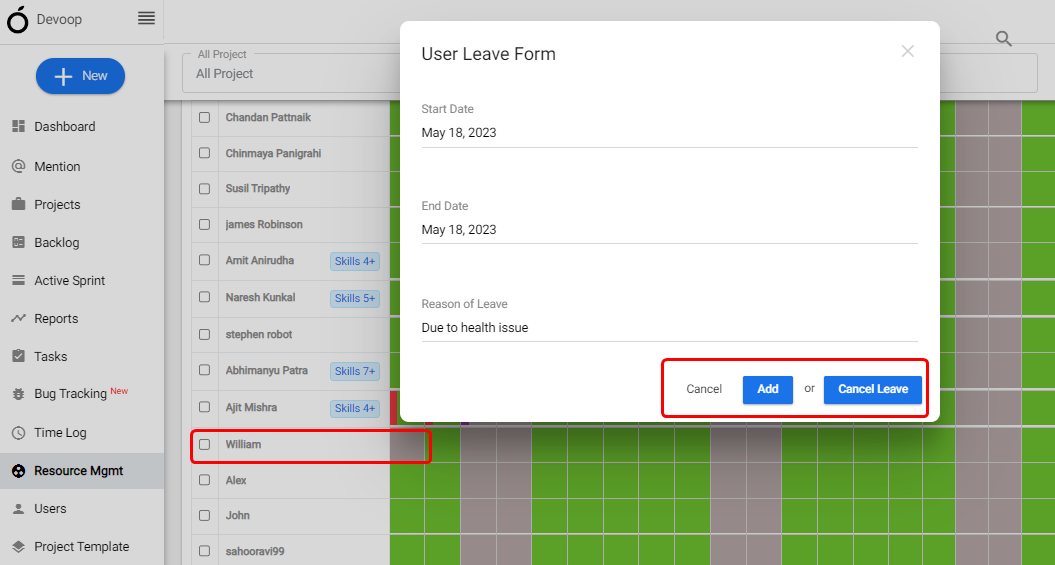Click the blue Add button

[768, 389]
